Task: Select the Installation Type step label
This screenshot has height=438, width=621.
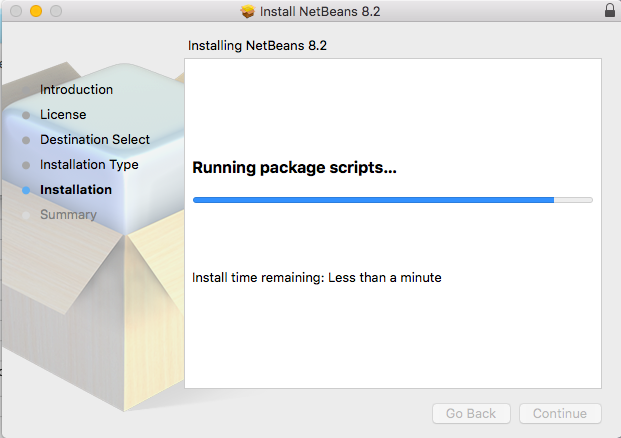Action: point(89,165)
